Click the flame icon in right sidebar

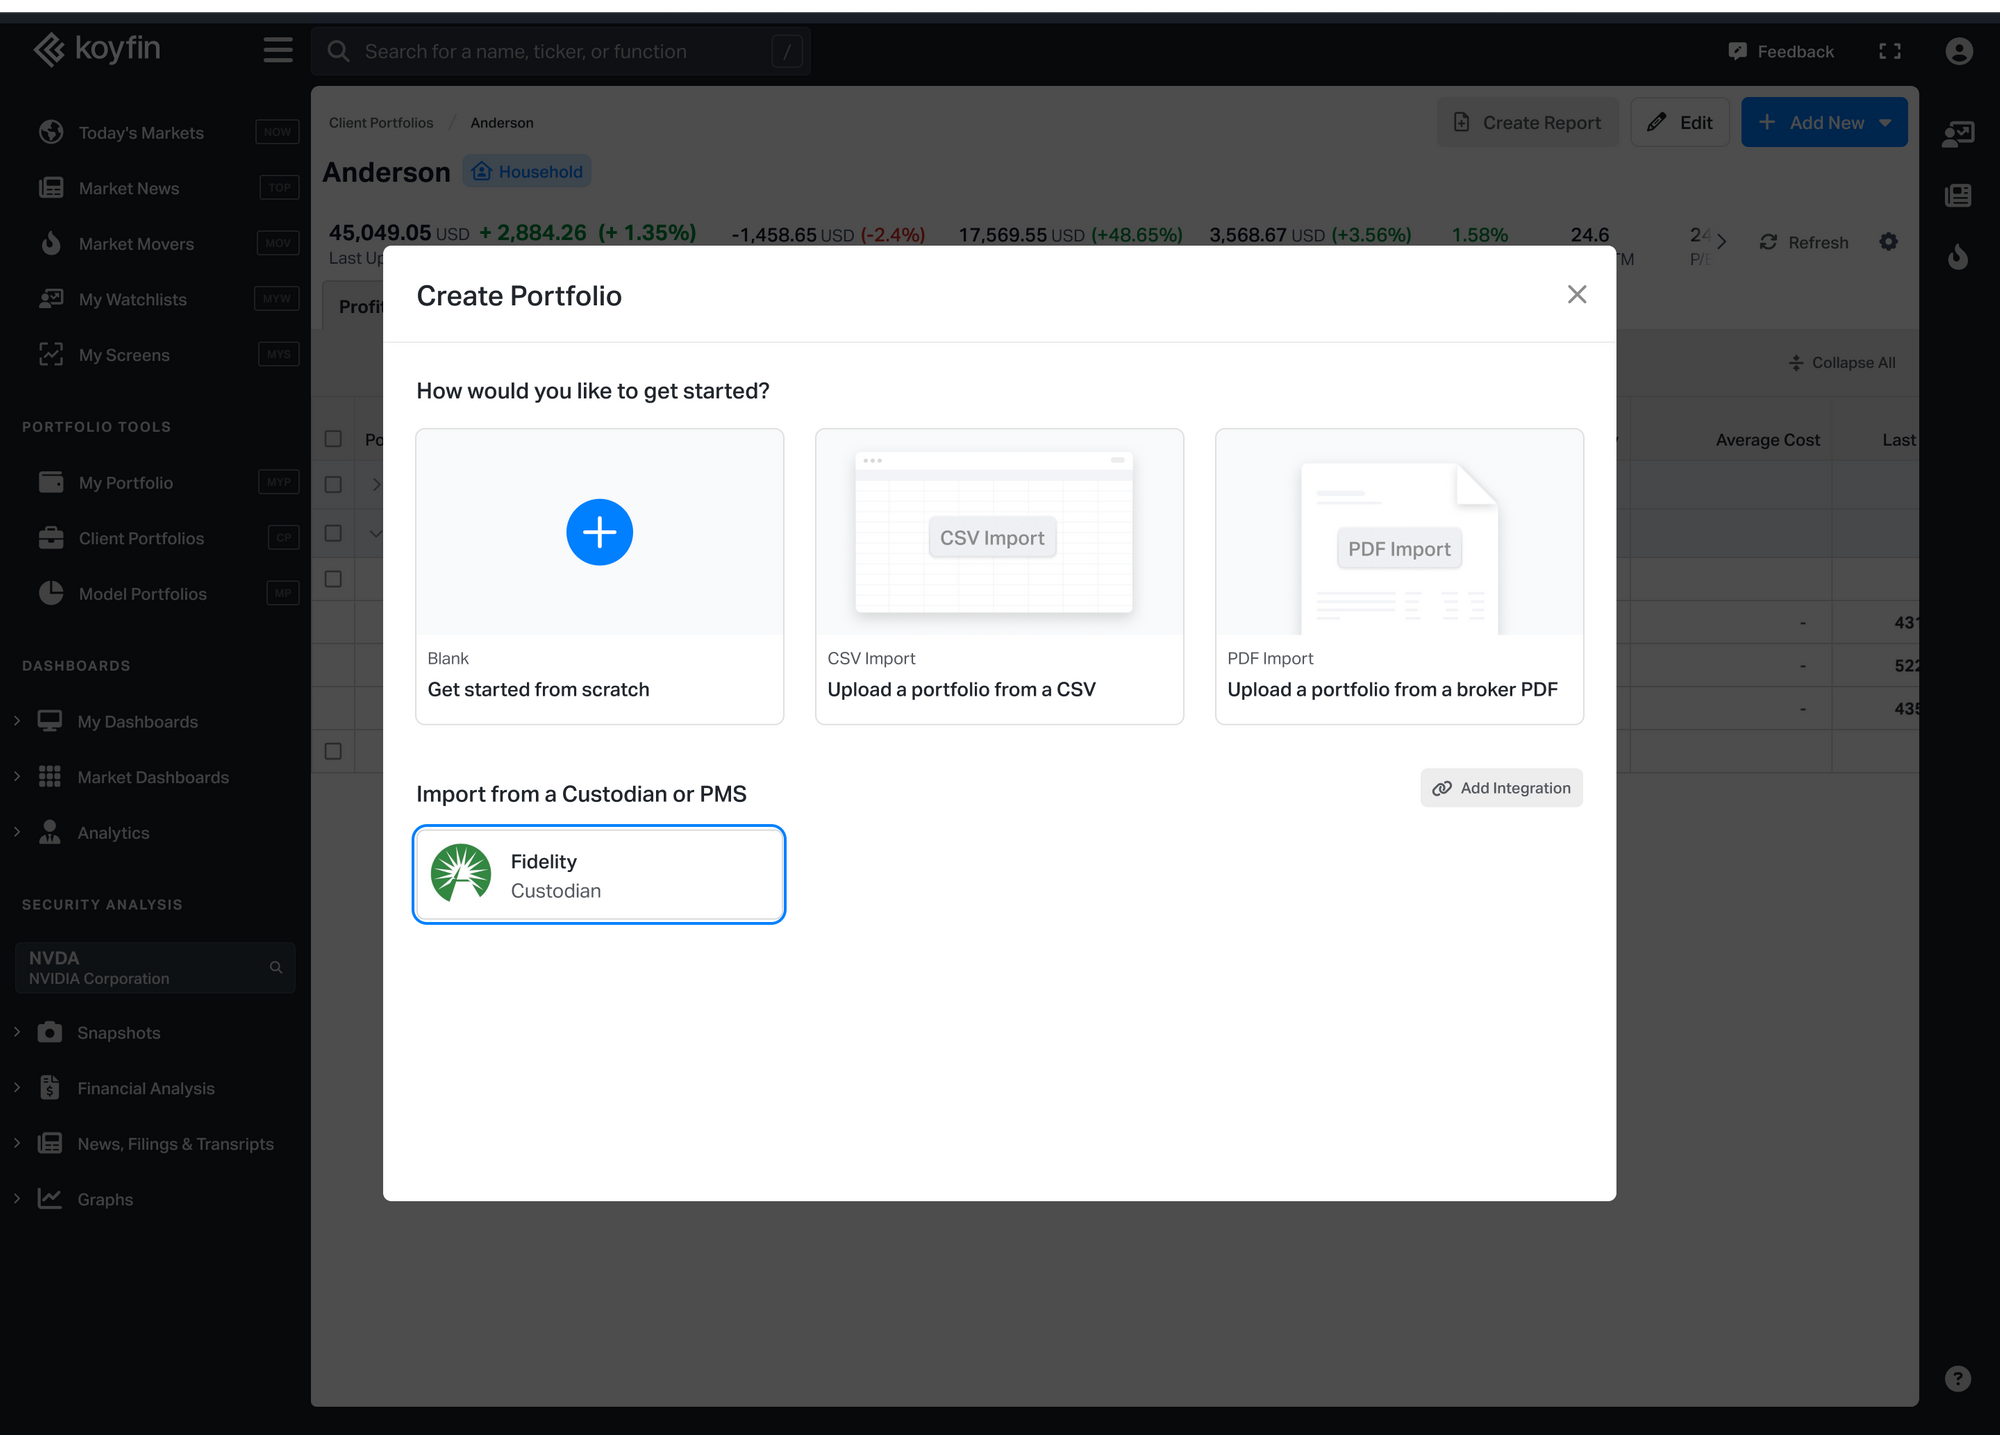point(1957,258)
